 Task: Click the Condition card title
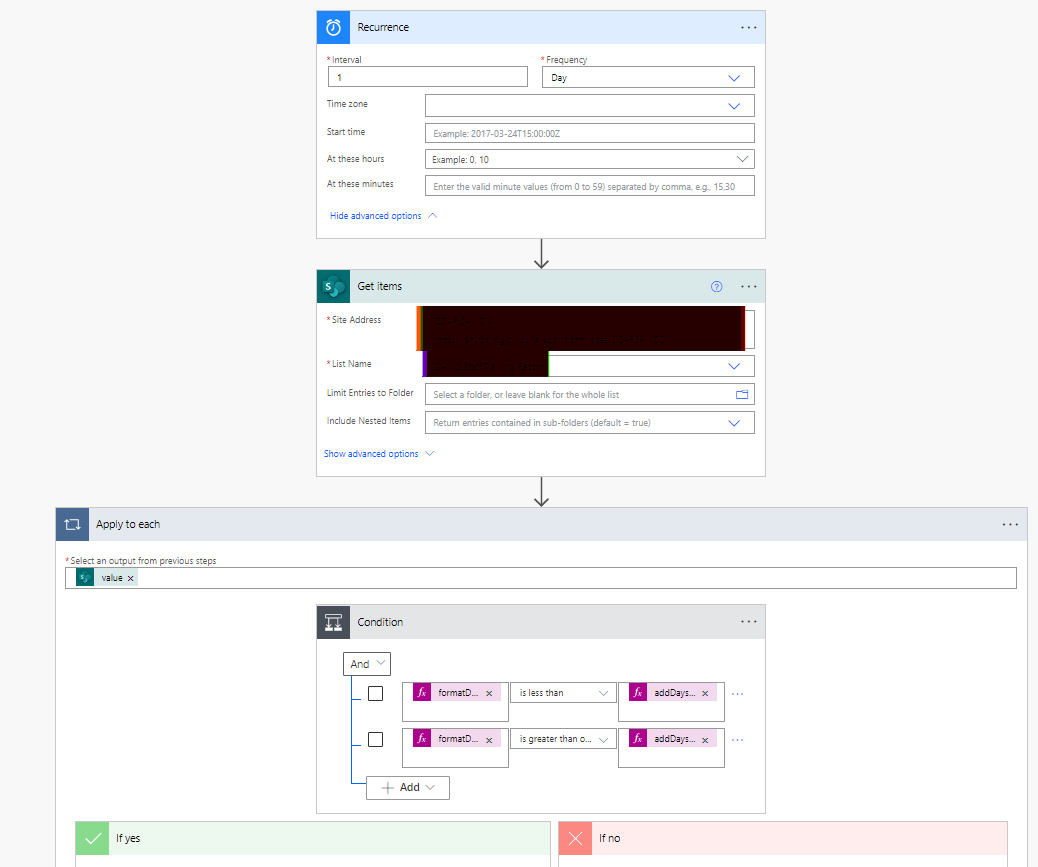(x=380, y=622)
